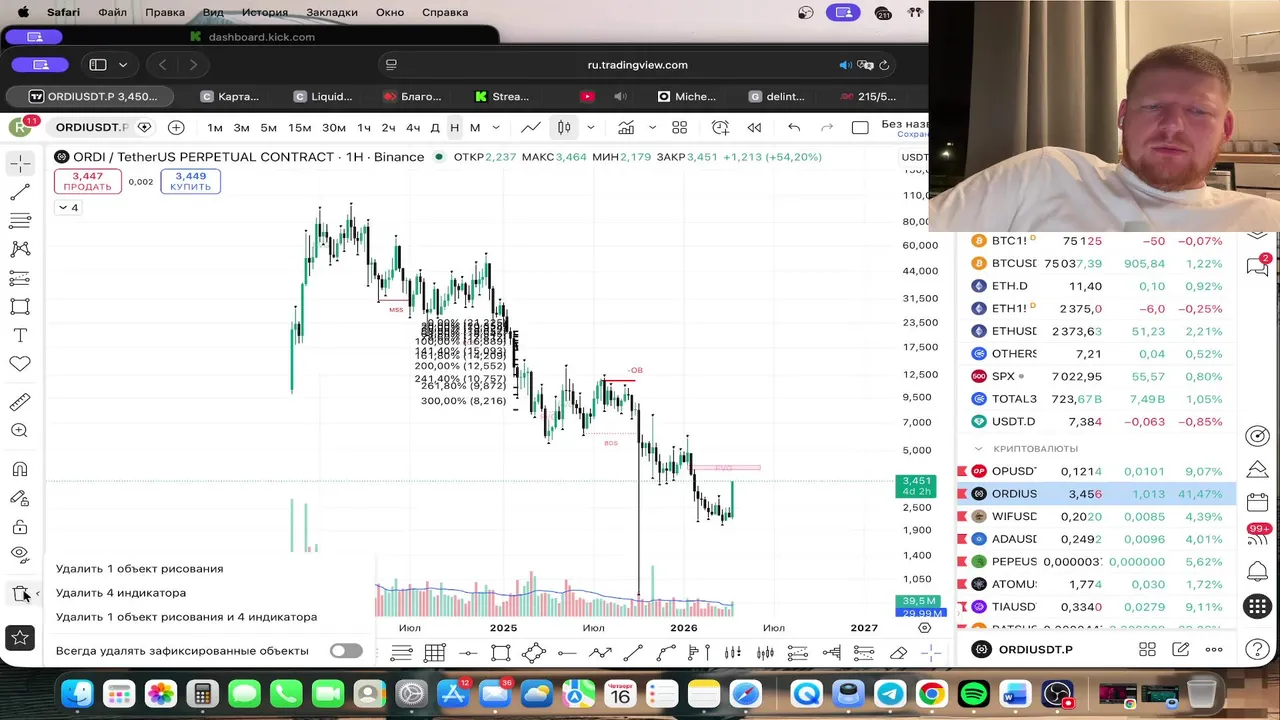Screen dimensions: 1280x720
Task: Open chart type dropdown arrow
Action: click(591, 127)
